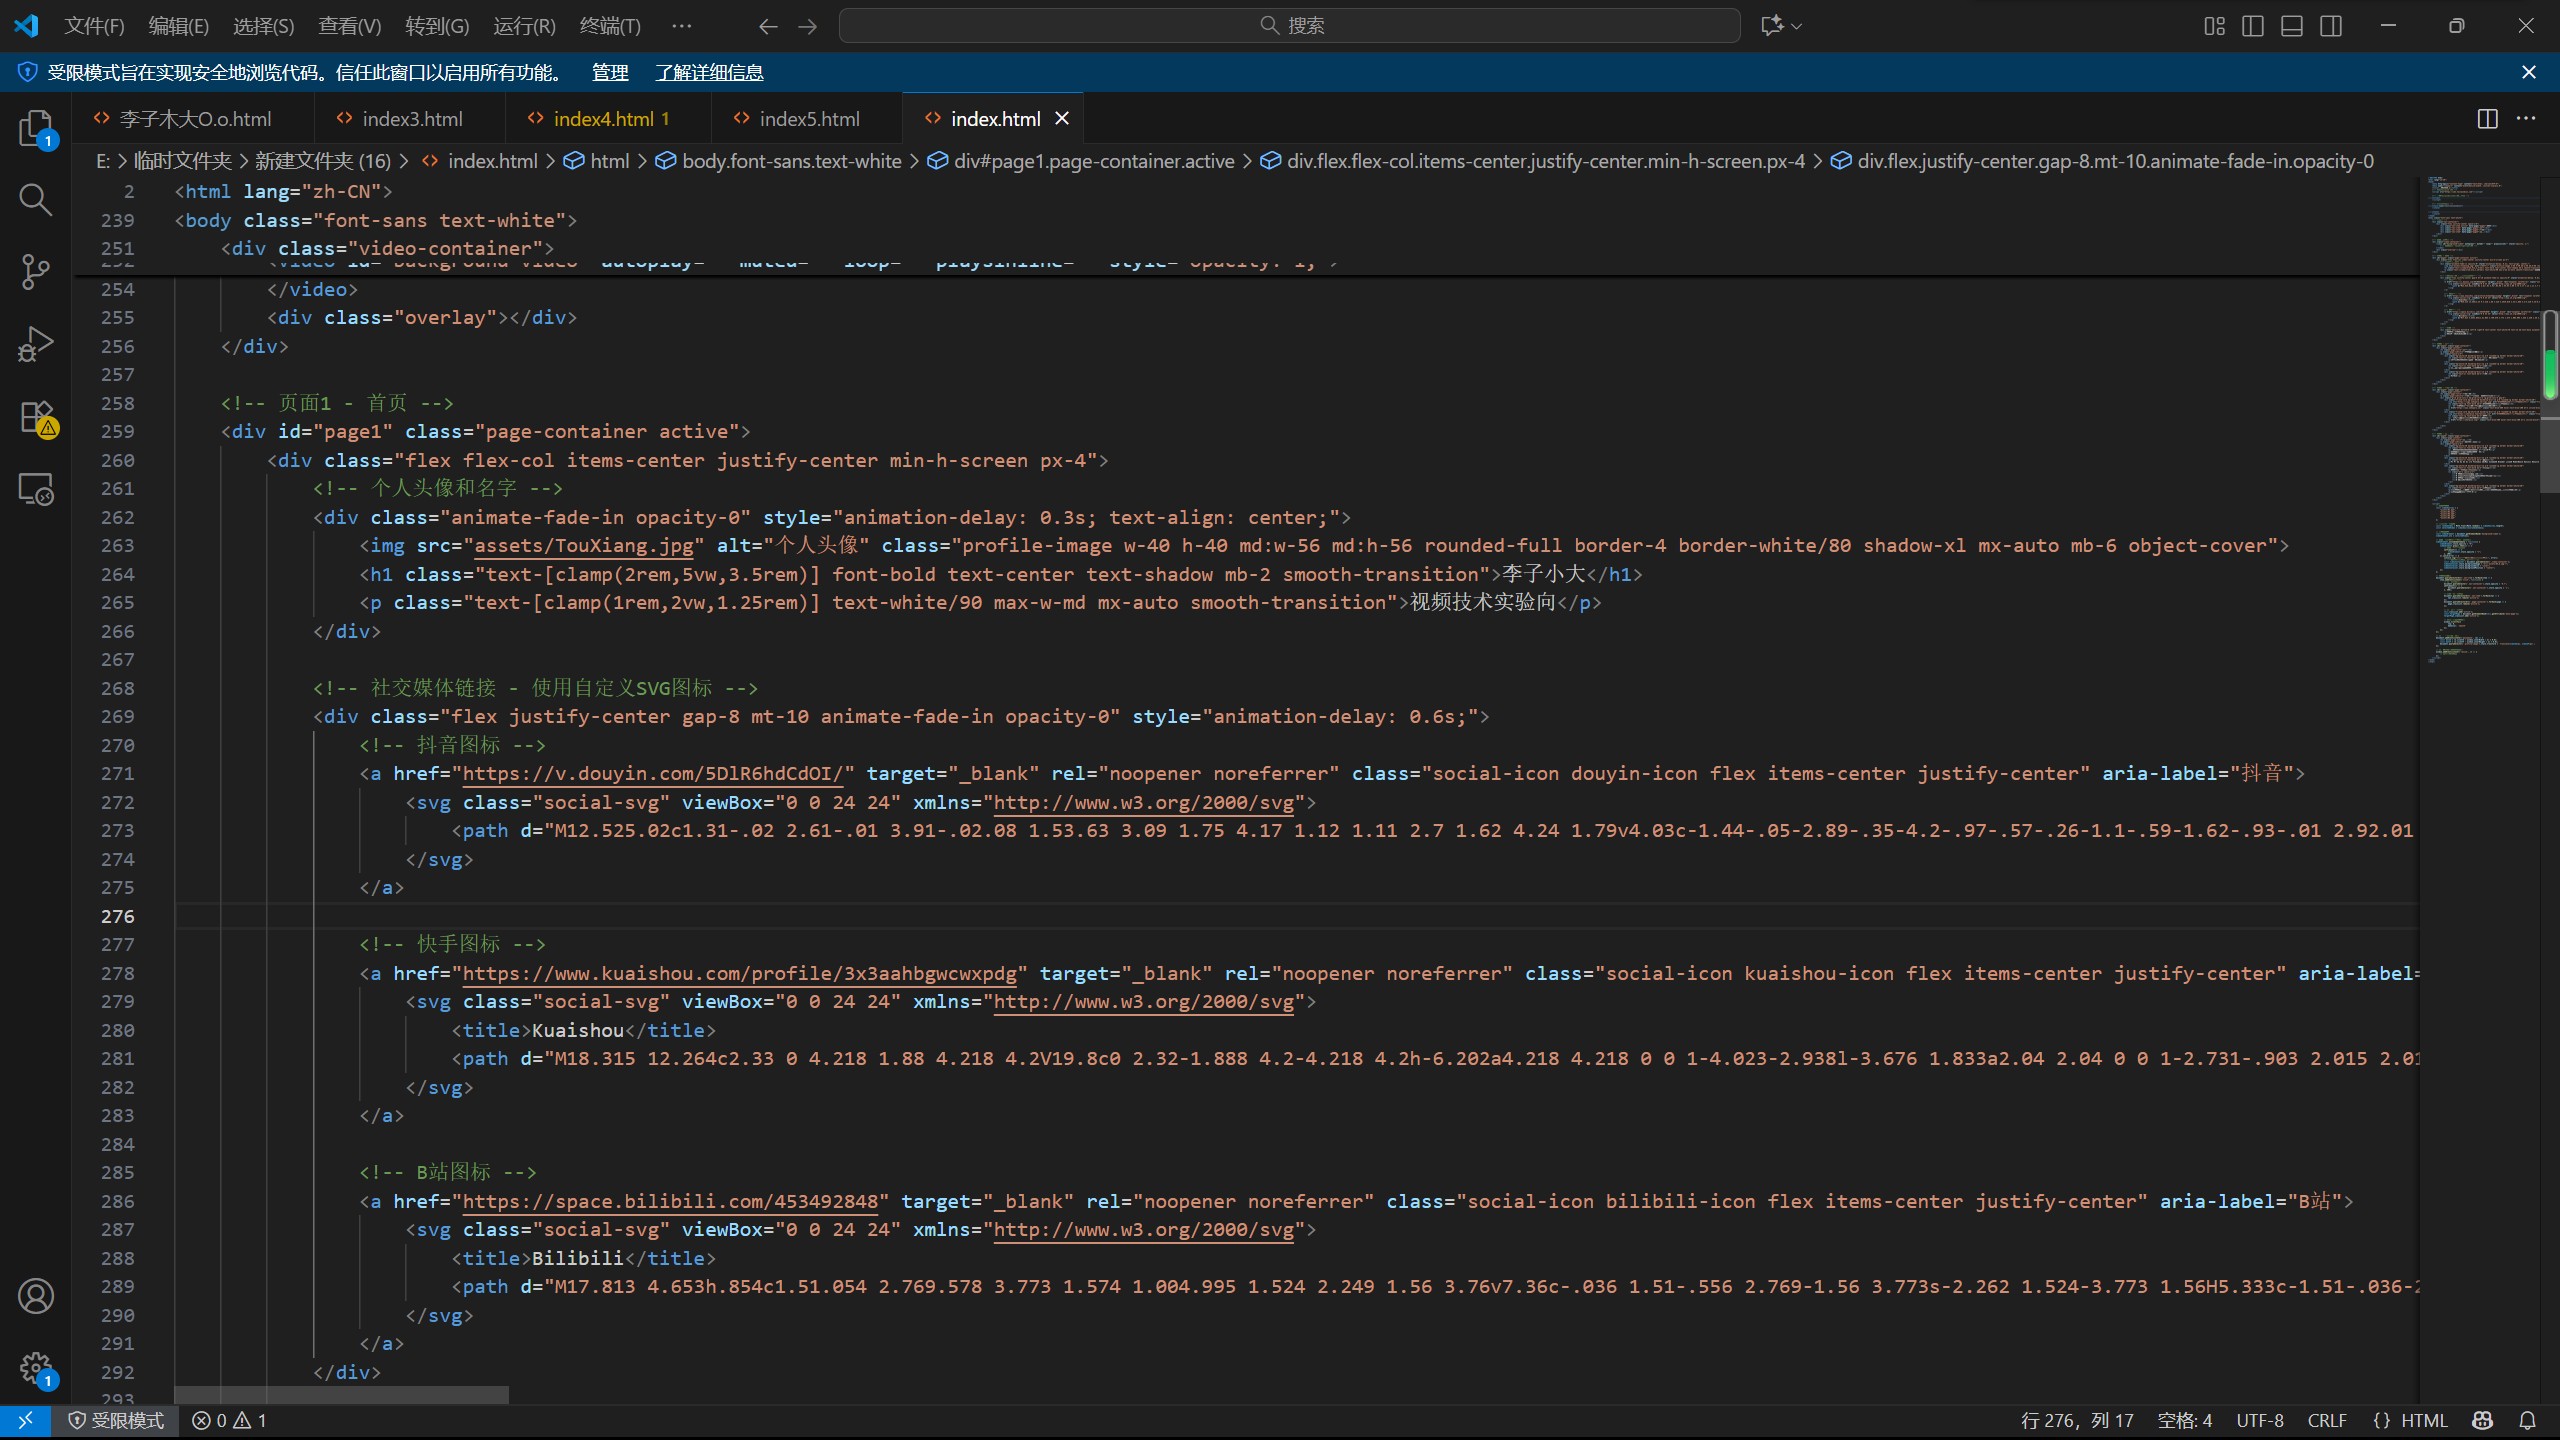
Task: Click the 管理 link in the banner
Action: 610,72
